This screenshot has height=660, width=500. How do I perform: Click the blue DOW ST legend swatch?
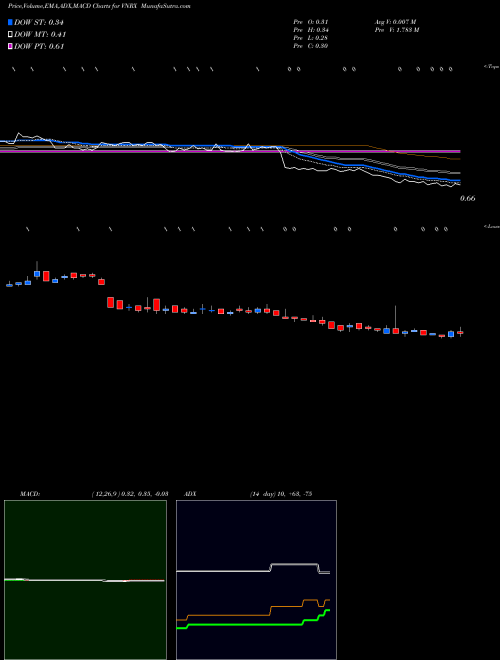(10, 22)
